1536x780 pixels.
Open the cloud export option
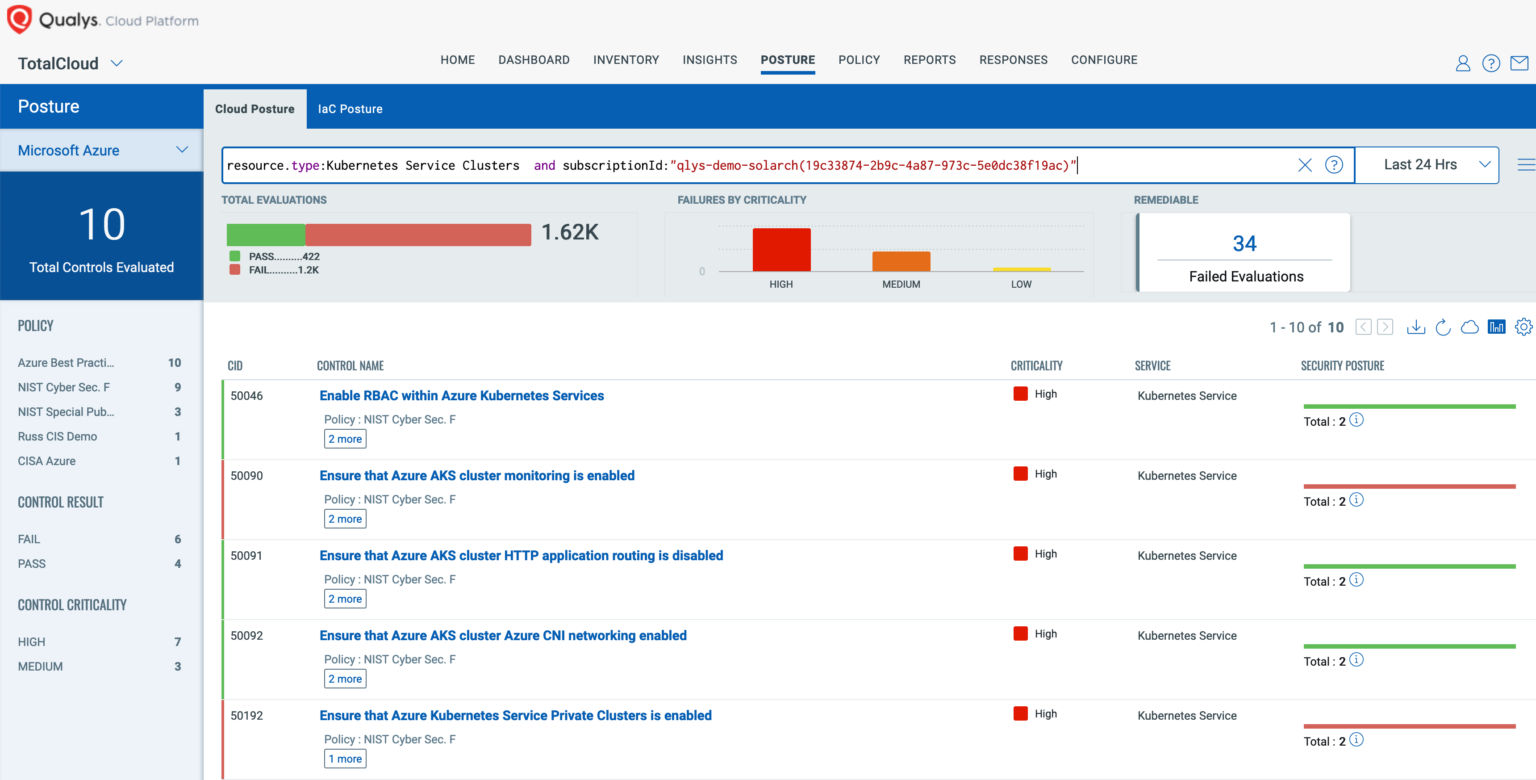1469,326
